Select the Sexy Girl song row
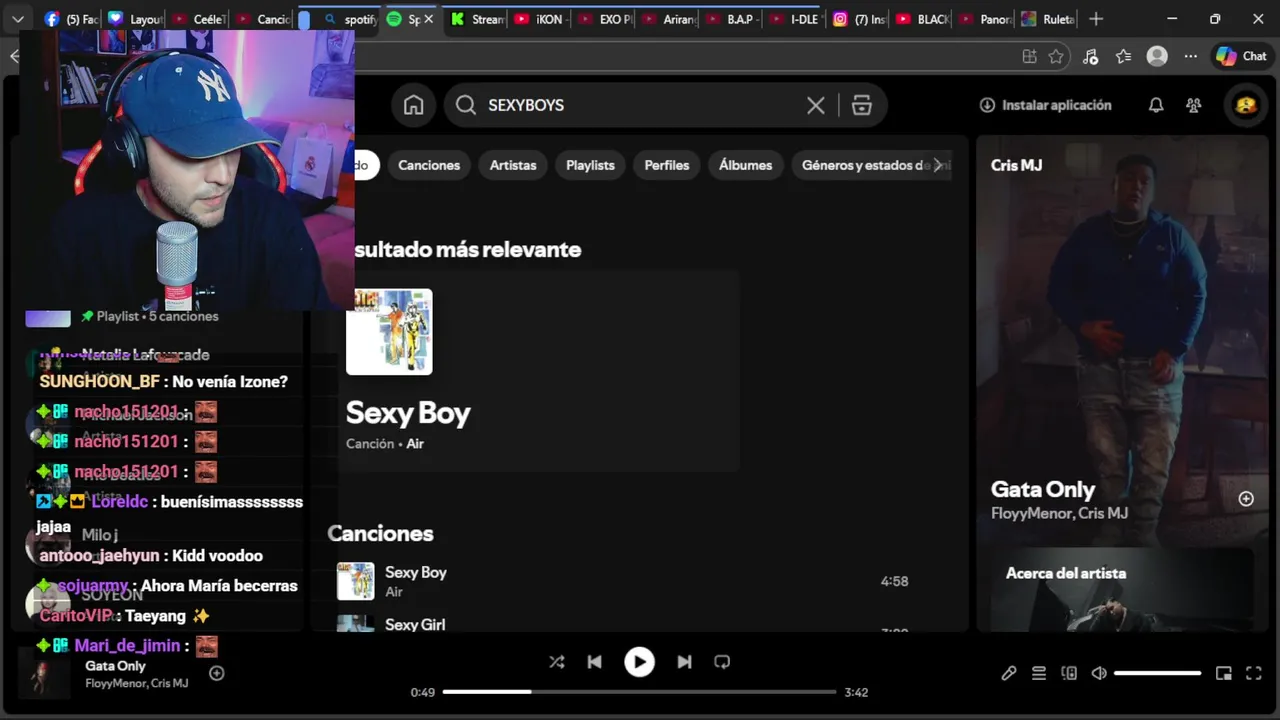 [620, 624]
